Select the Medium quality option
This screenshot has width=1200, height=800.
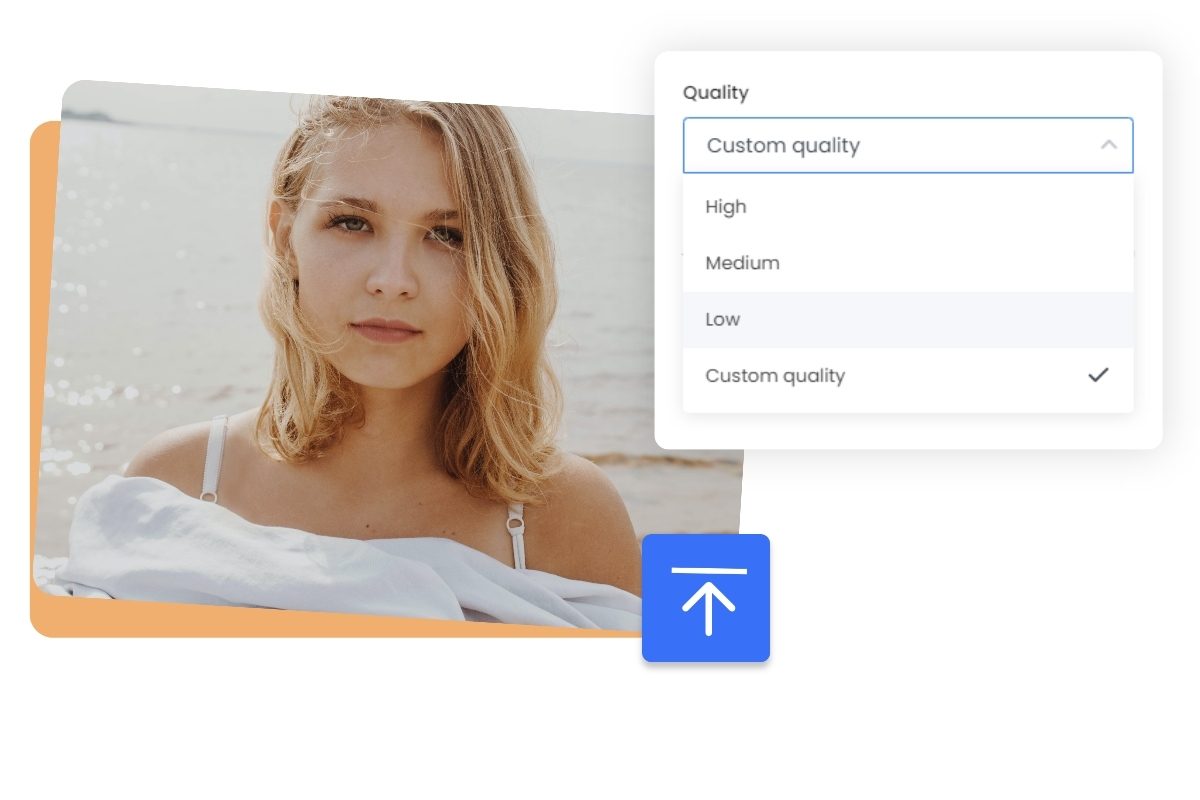pos(742,262)
